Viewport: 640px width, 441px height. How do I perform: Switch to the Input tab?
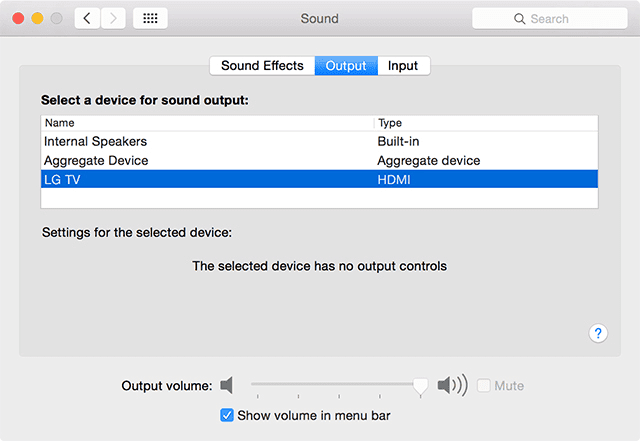coord(403,66)
